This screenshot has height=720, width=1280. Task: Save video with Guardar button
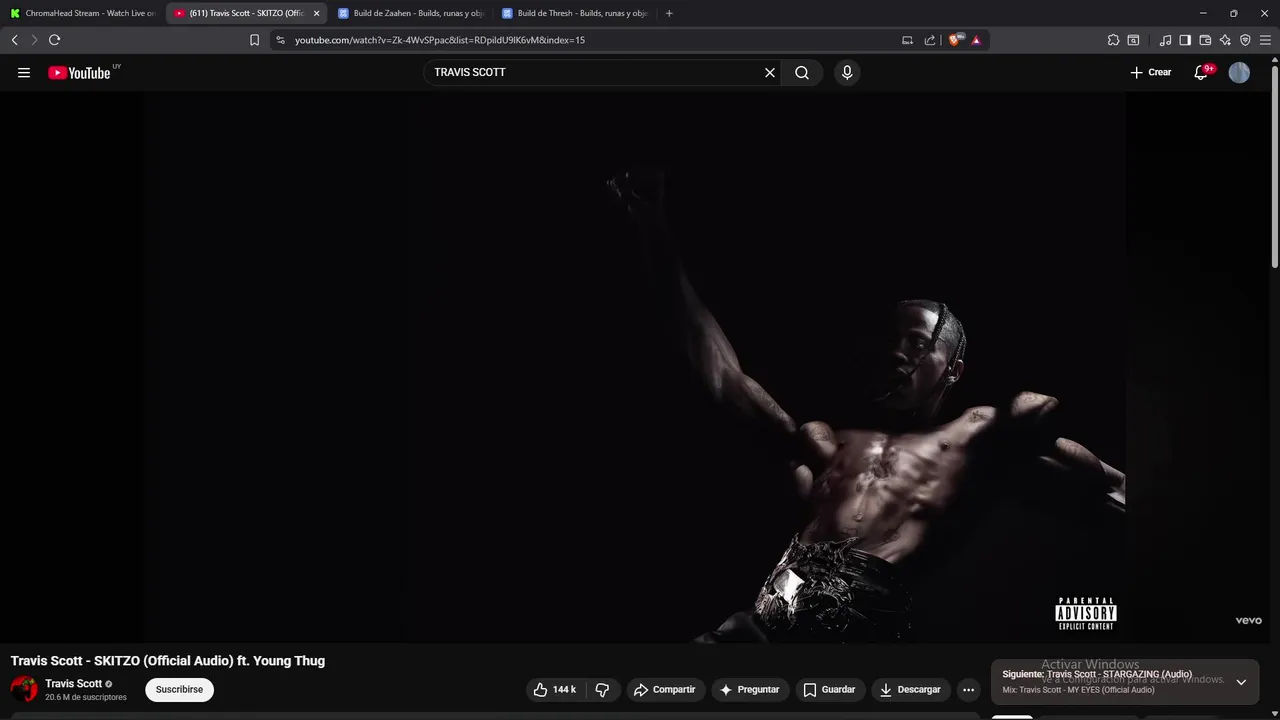[x=829, y=689]
